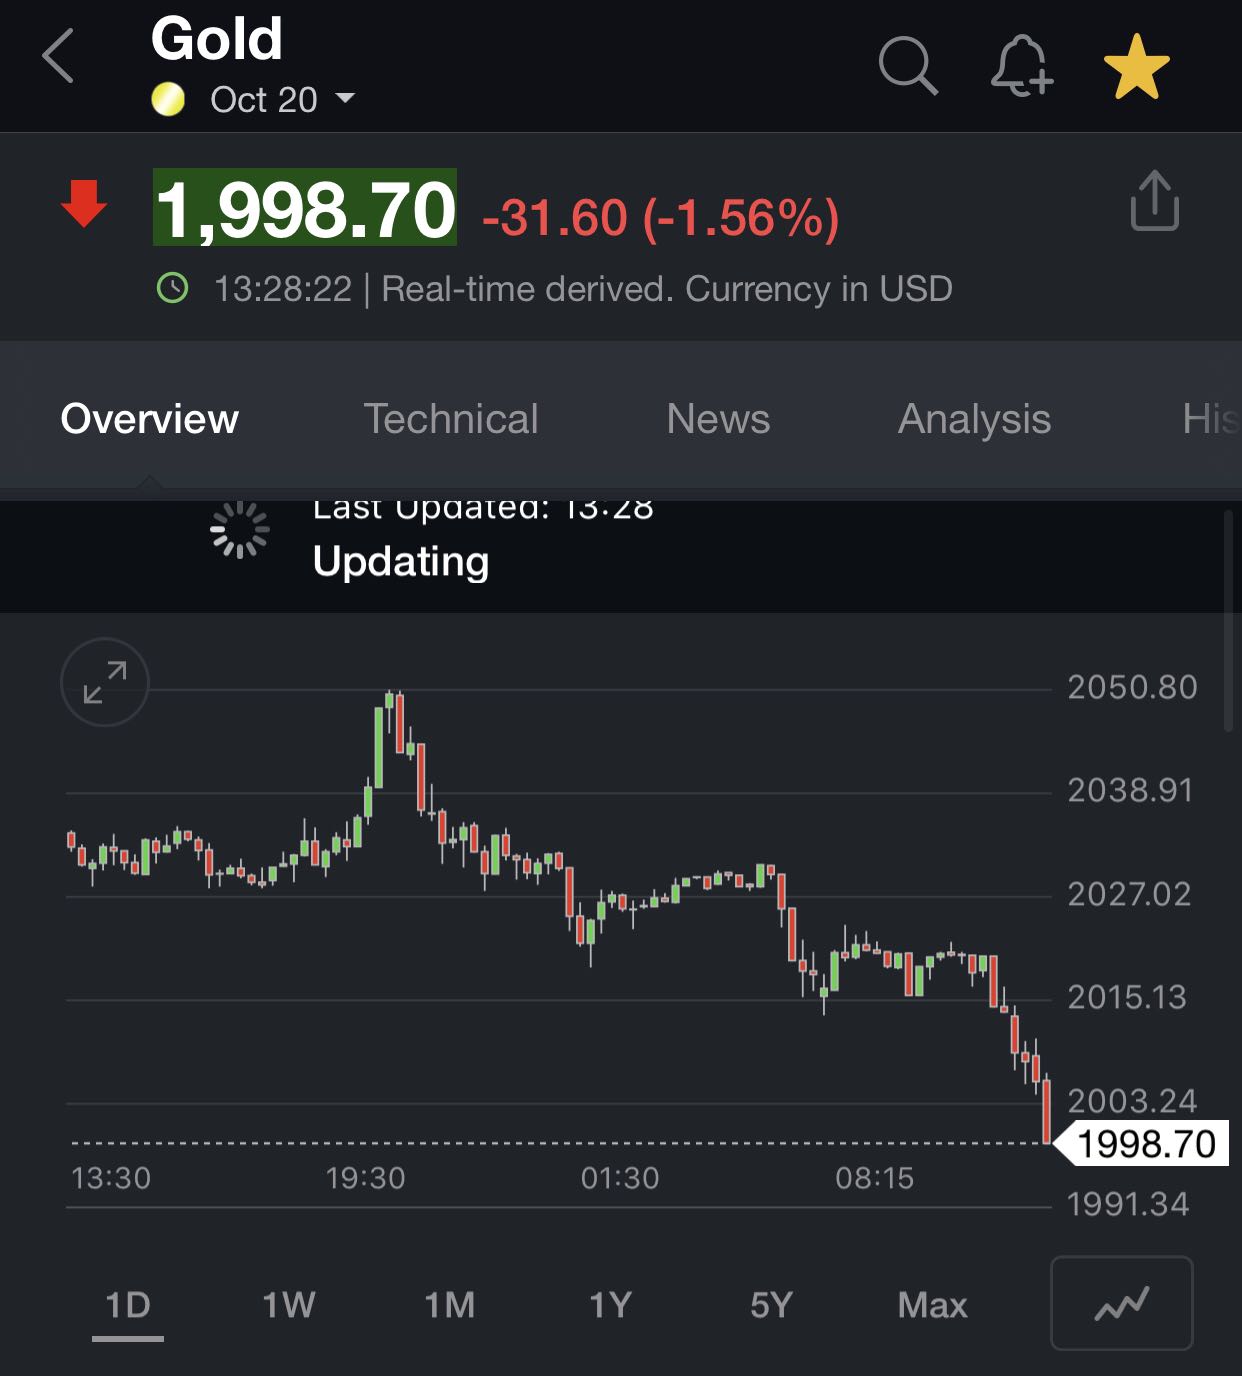Select the 1M chart range
Screen dimensions: 1242x1376
coord(449,1305)
